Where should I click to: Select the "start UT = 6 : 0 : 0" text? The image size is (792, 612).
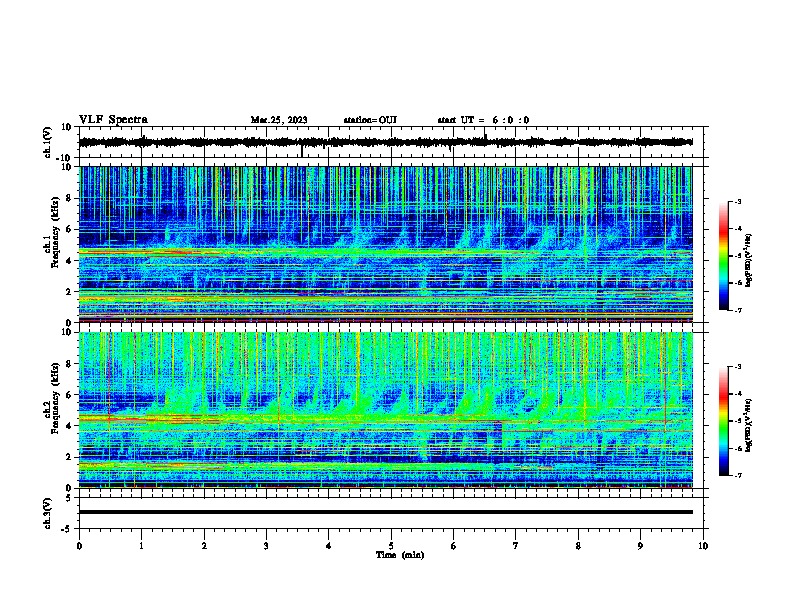(x=483, y=120)
